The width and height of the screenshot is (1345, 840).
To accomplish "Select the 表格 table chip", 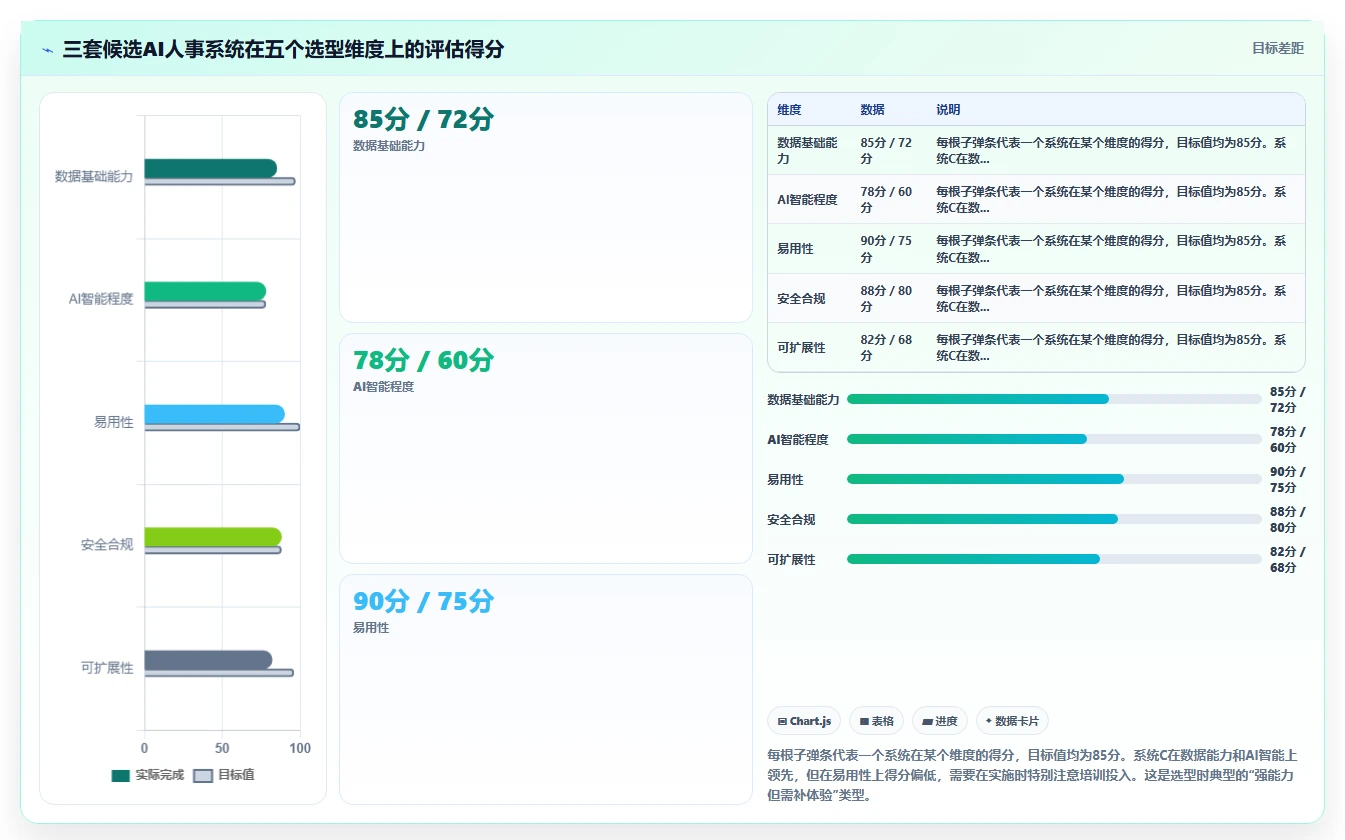I will tap(876, 721).
